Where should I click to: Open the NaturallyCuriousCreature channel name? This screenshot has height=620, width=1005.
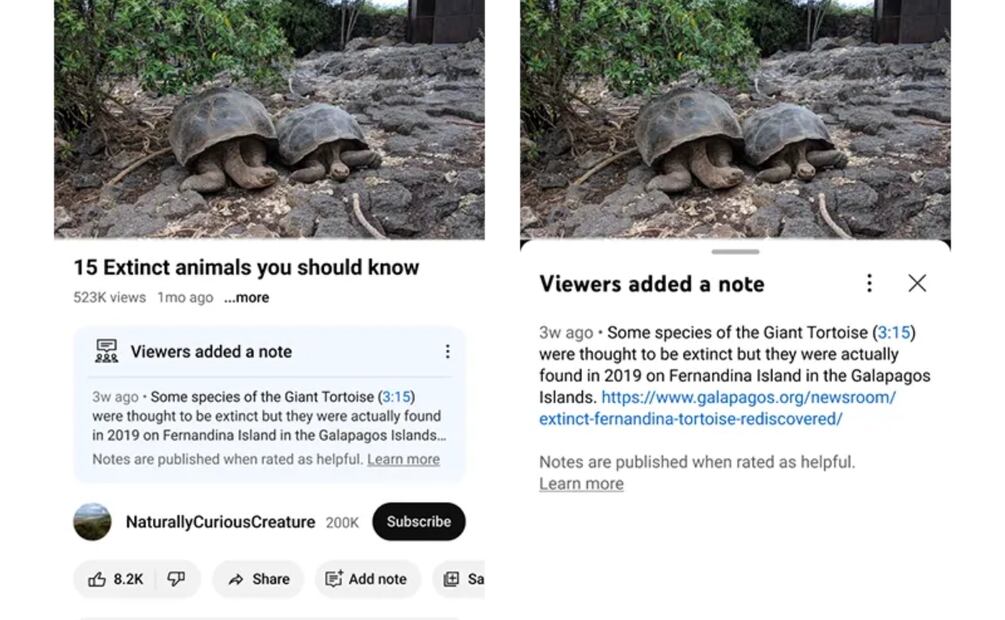tap(220, 522)
